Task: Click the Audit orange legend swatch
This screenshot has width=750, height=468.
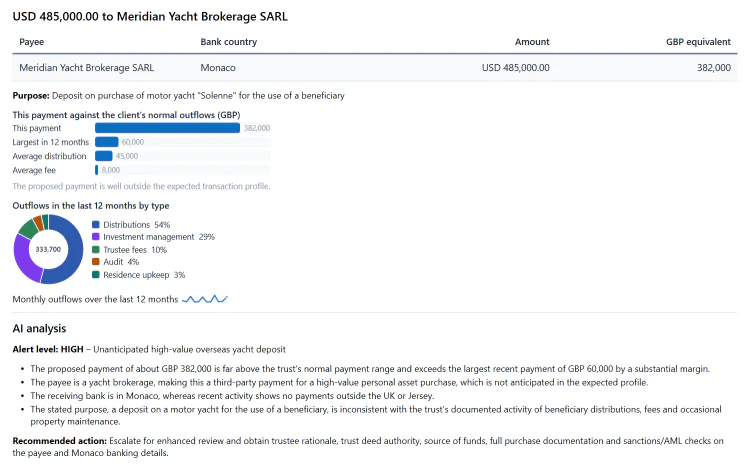Action: (x=96, y=262)
